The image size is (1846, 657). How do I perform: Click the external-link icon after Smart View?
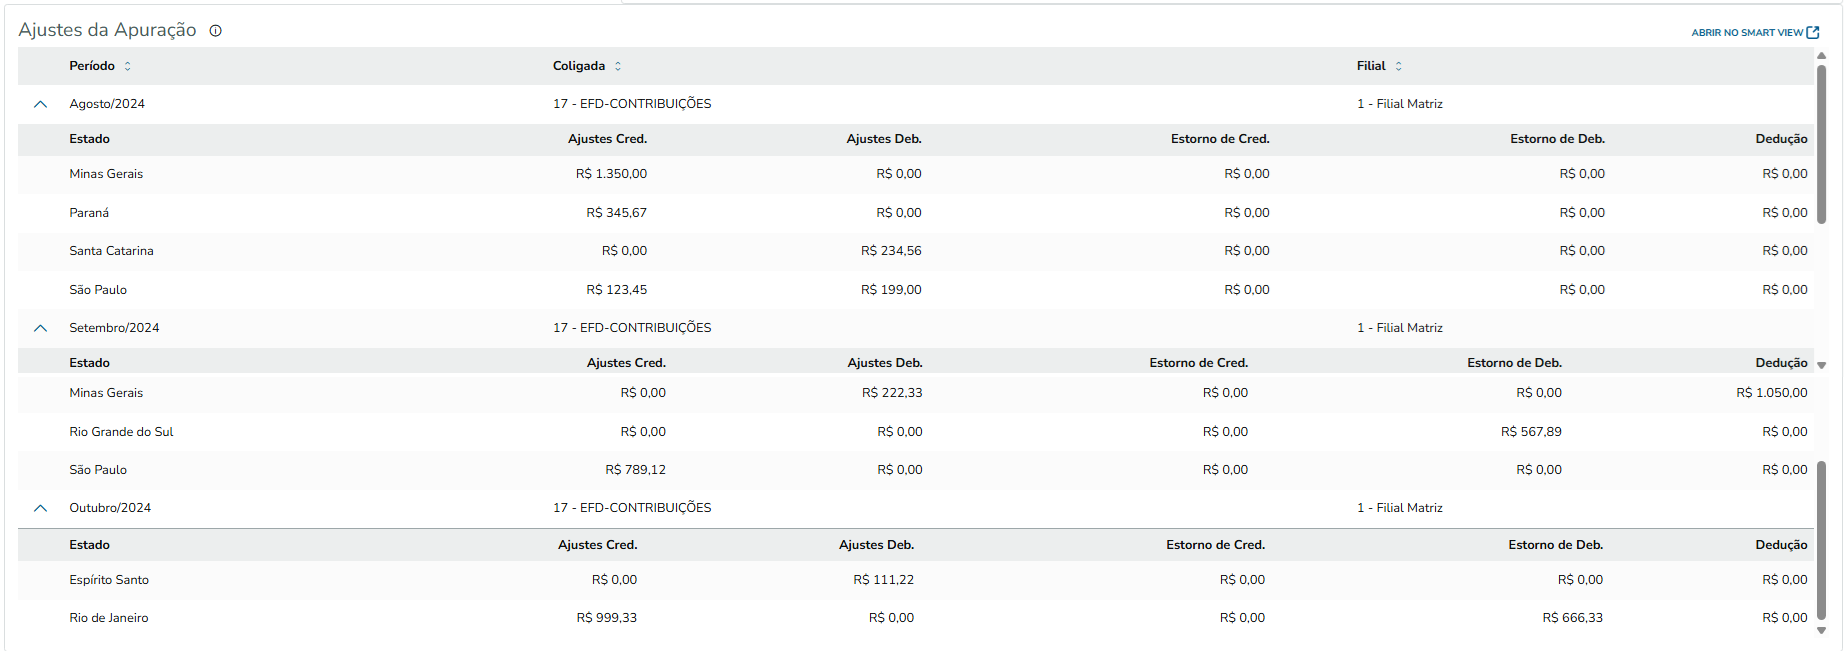coord(1813,33)
